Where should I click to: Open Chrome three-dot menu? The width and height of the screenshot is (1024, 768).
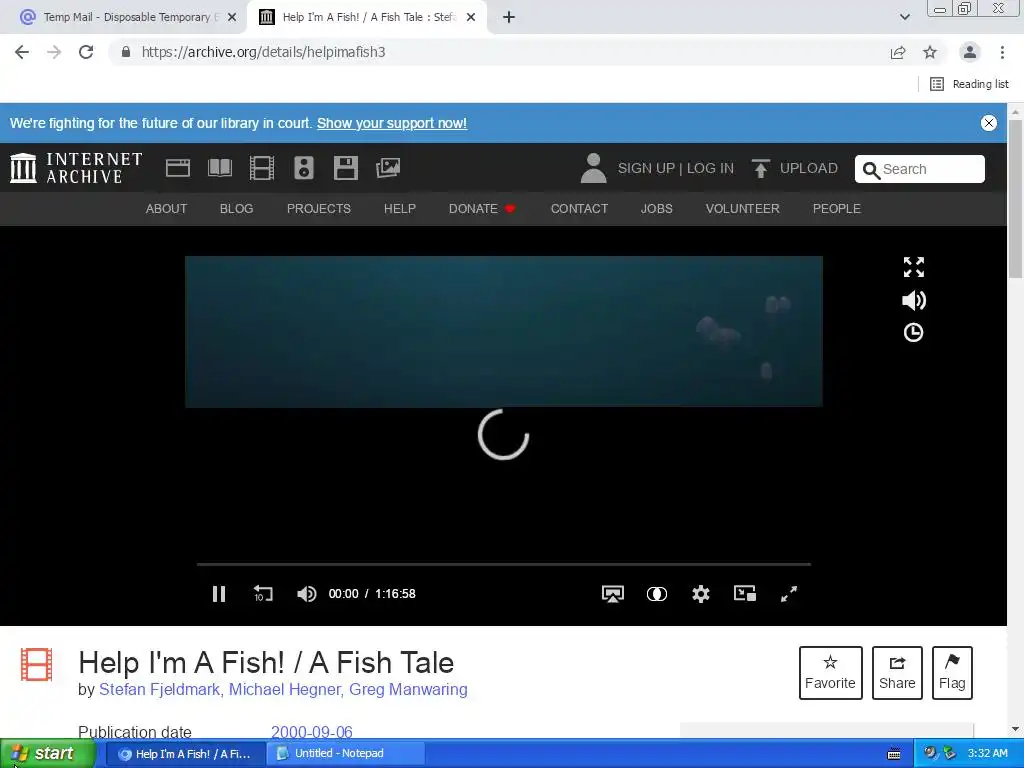[1002, 52]
